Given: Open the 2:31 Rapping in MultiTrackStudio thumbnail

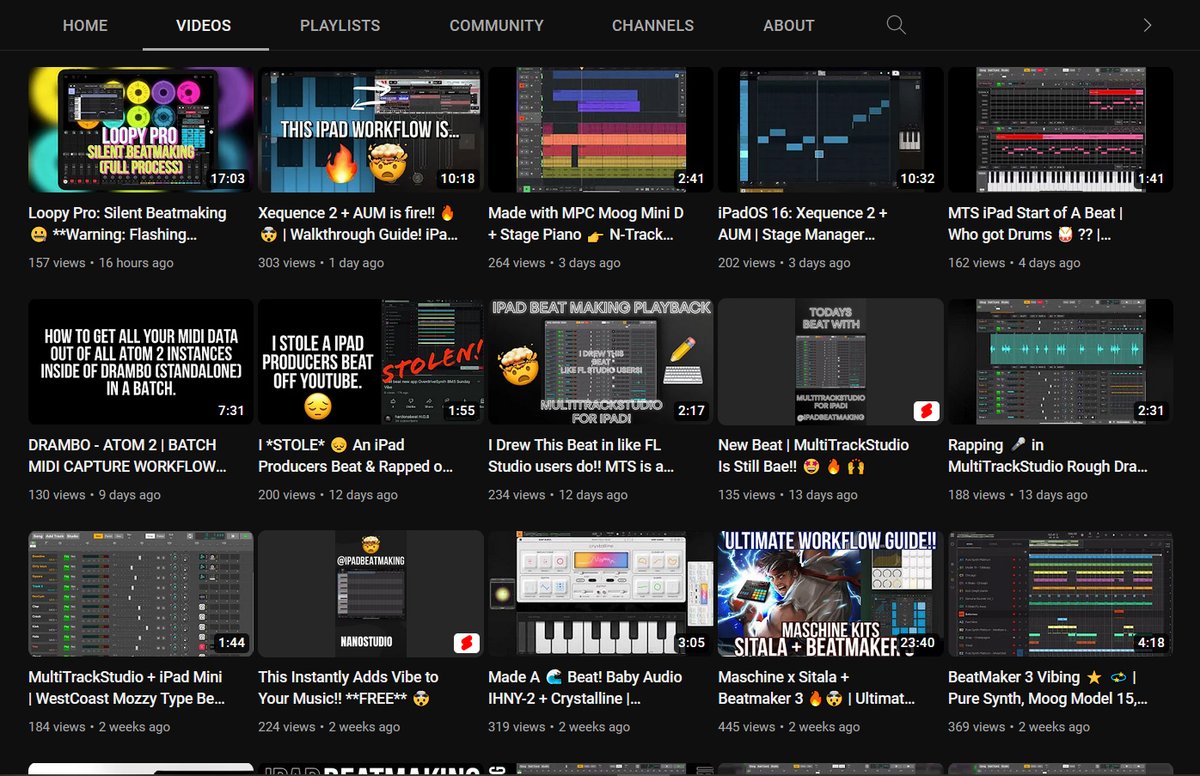Looking at the screenshot, I should (1061, 361).
